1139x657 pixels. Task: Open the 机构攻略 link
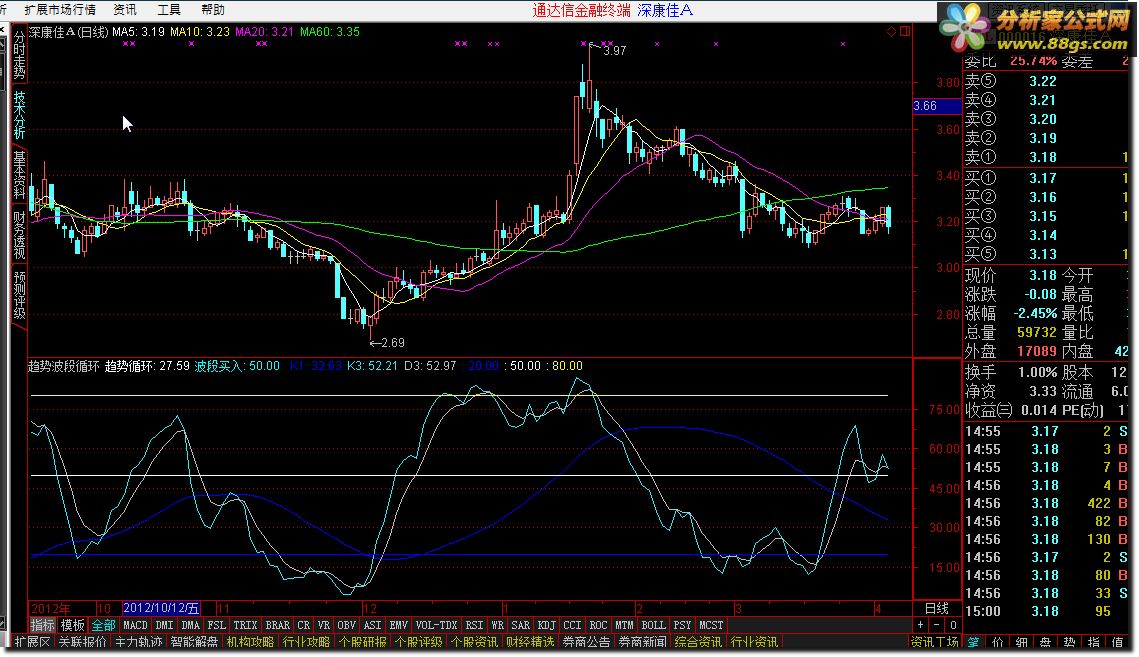(251, 642)
